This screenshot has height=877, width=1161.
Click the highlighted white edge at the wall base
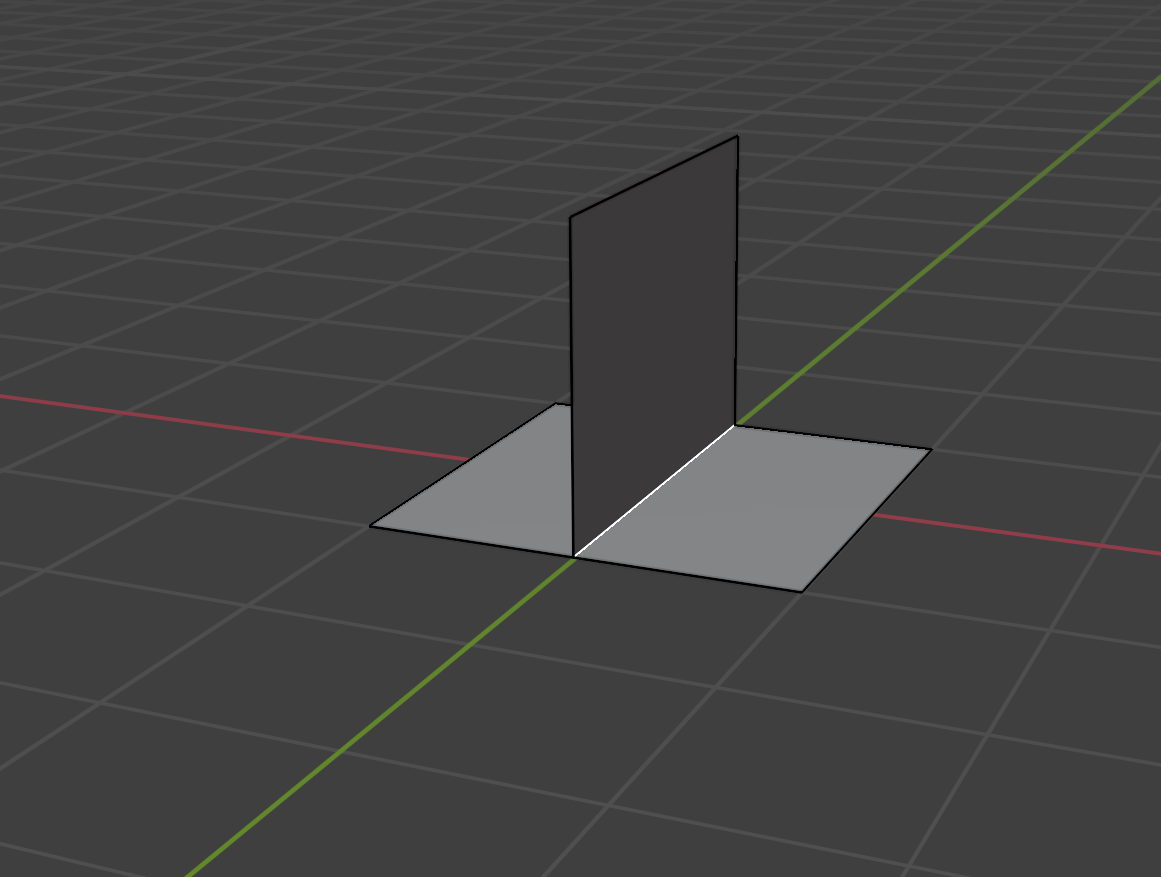(x=655, y=491)
